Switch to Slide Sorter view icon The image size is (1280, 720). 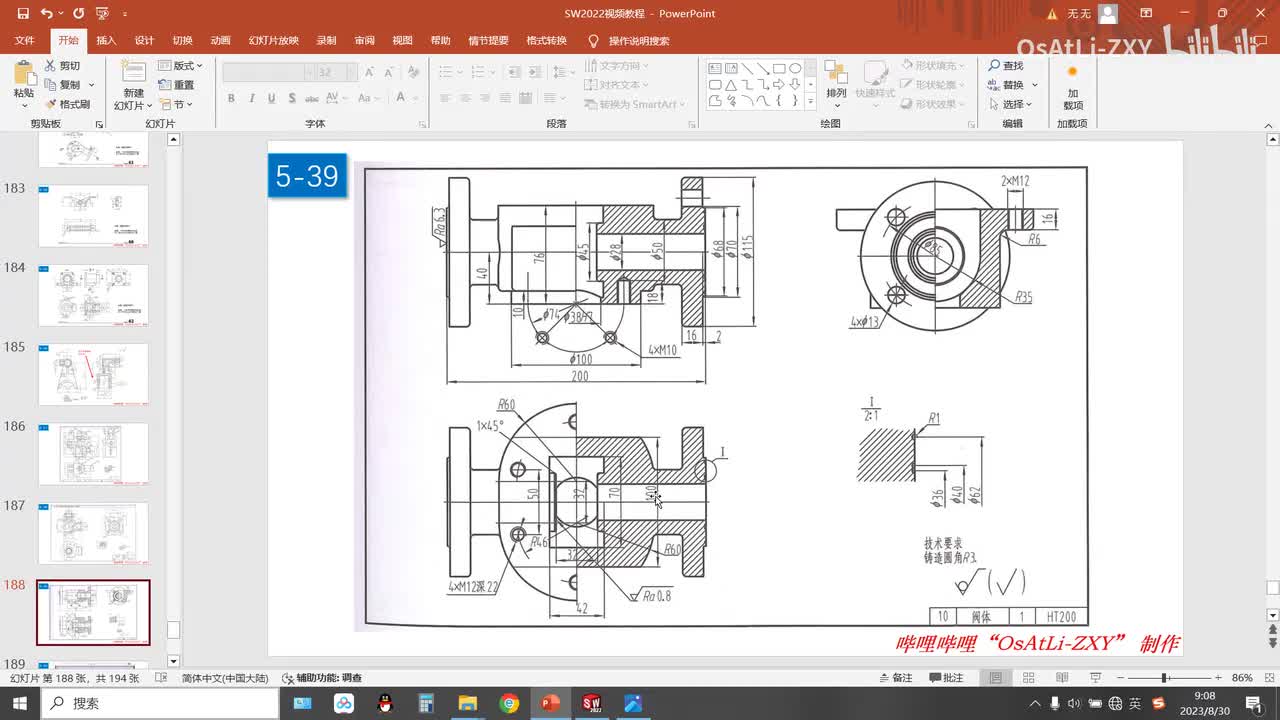click(1028, 678)
